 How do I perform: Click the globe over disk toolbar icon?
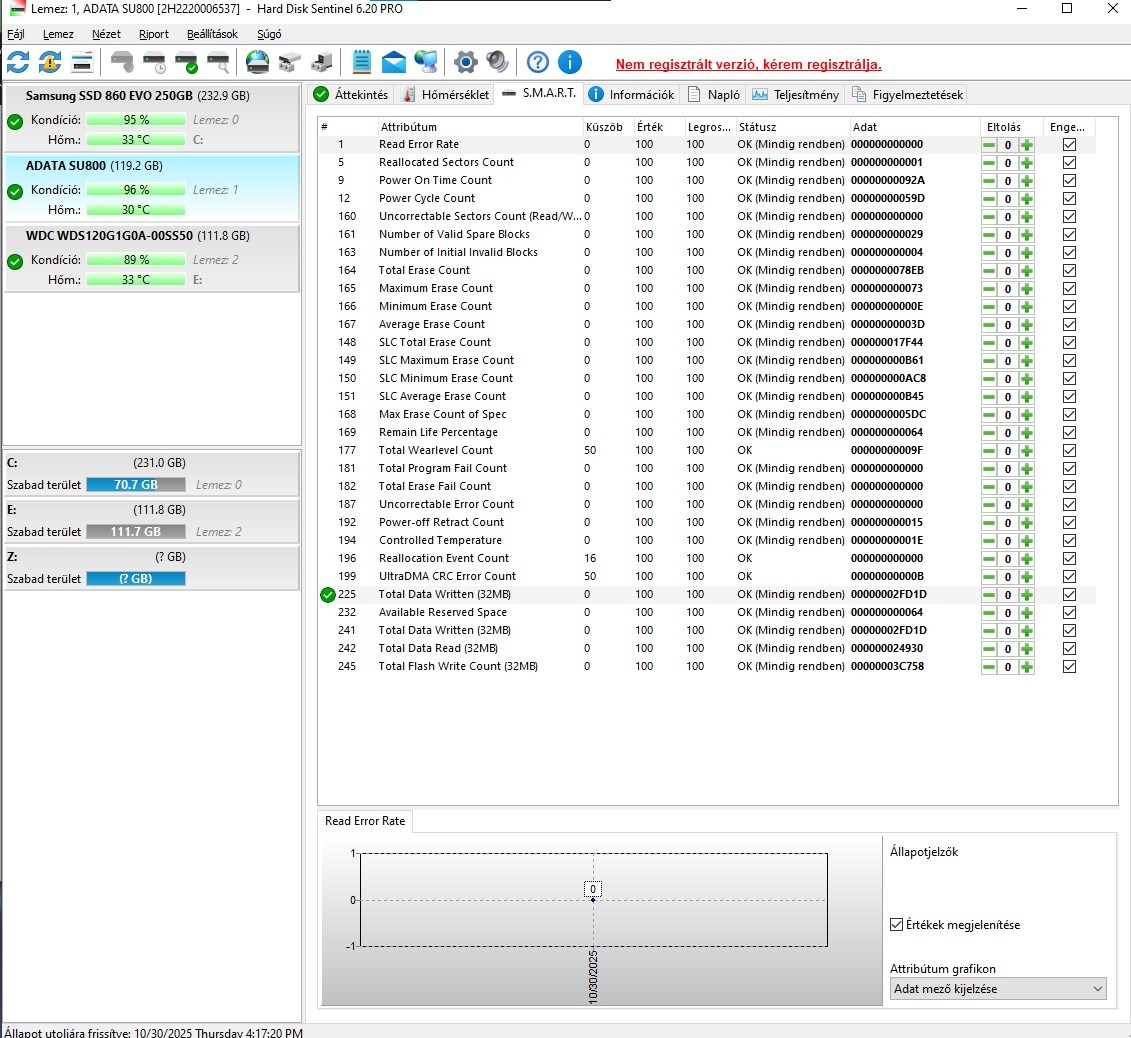coord(258,63)
